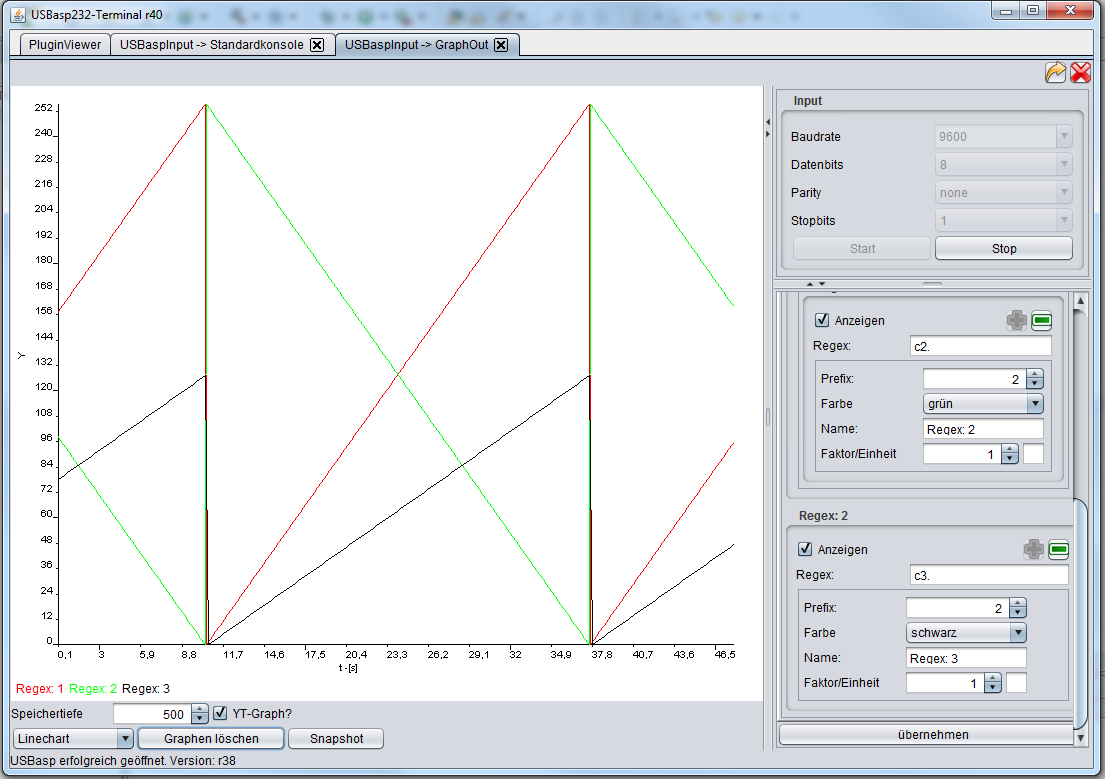
Task: Open the Farbe dropdown showing schwarz
Action: (x=965, y=633)
